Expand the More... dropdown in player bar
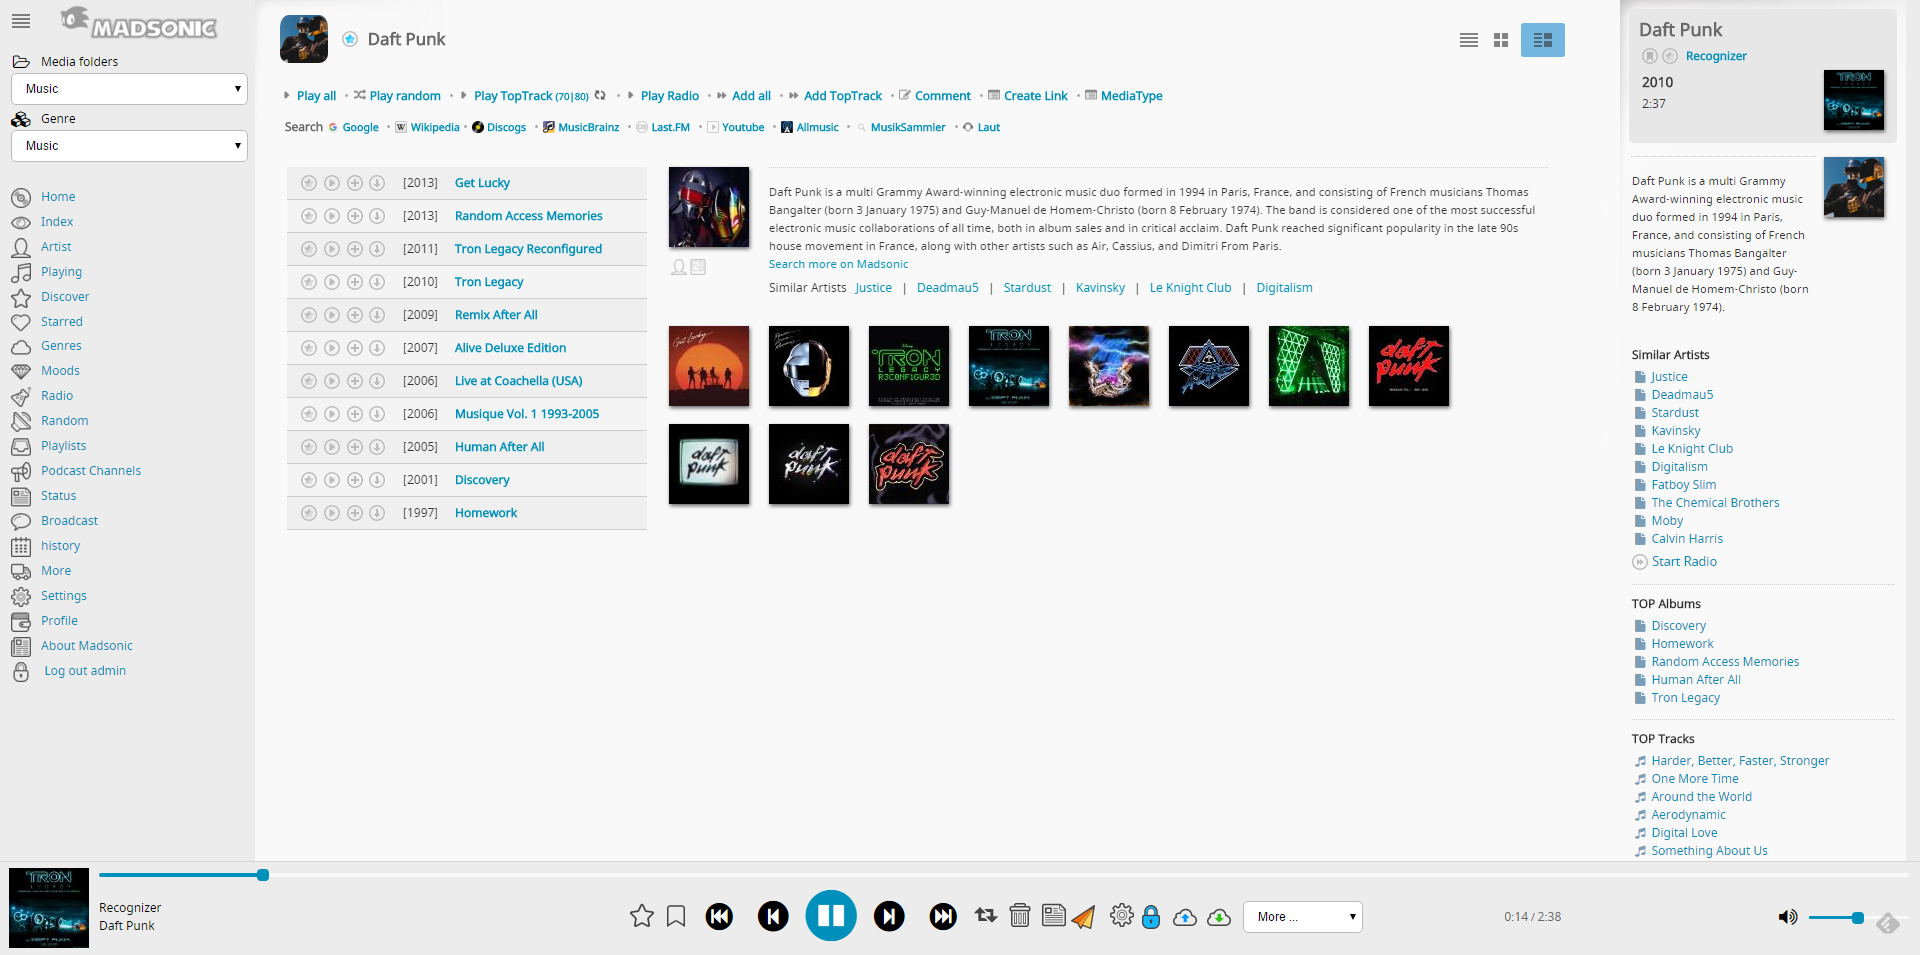 coord(1302,917)
